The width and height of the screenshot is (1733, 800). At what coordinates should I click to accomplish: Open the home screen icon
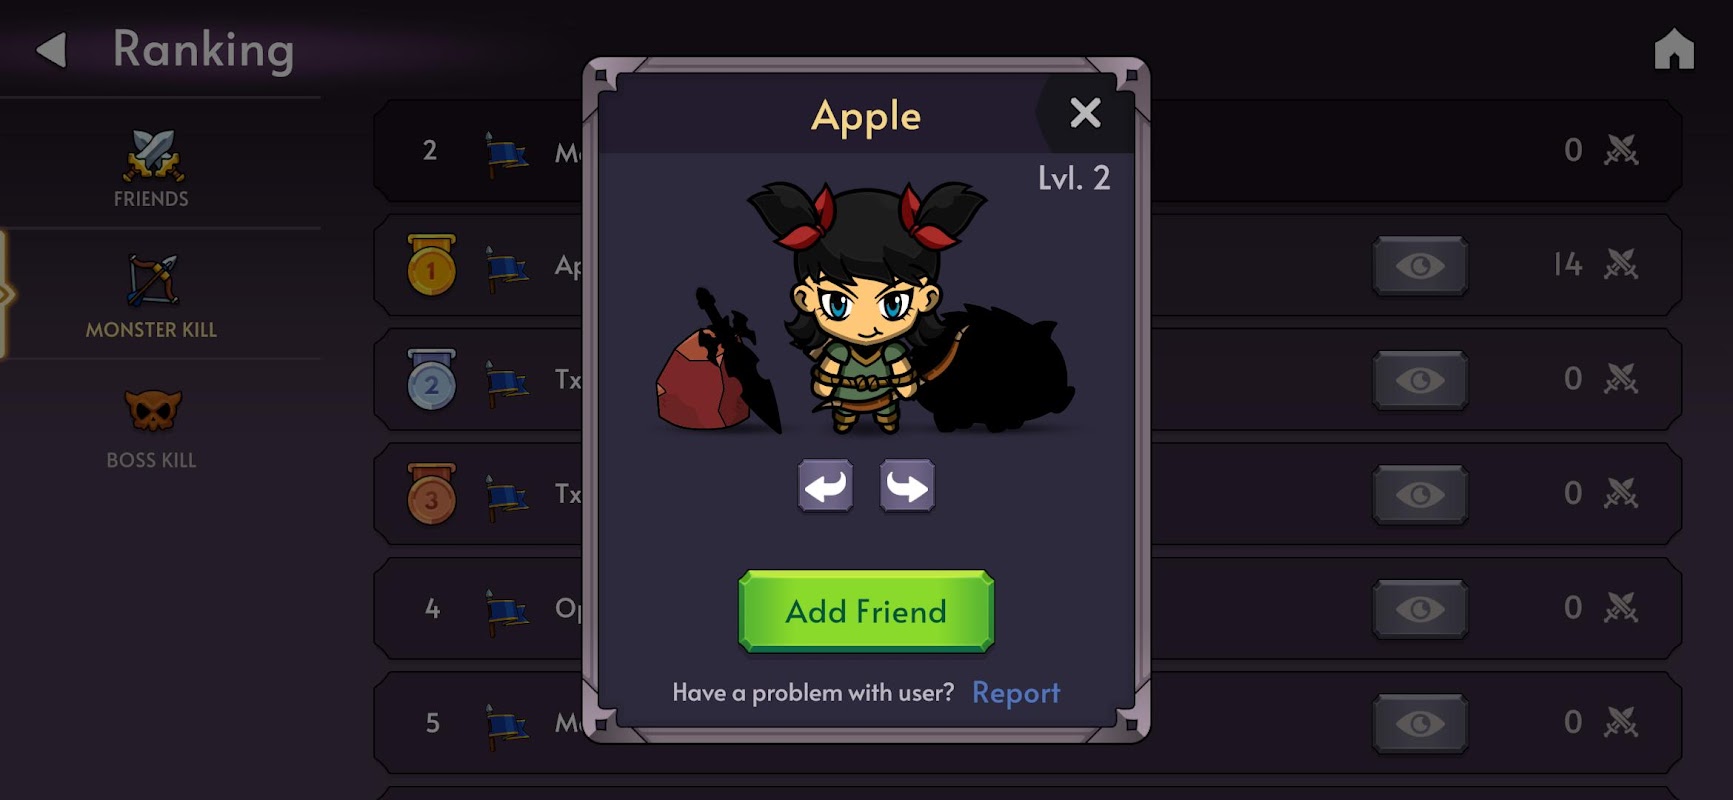point(1674,49)
